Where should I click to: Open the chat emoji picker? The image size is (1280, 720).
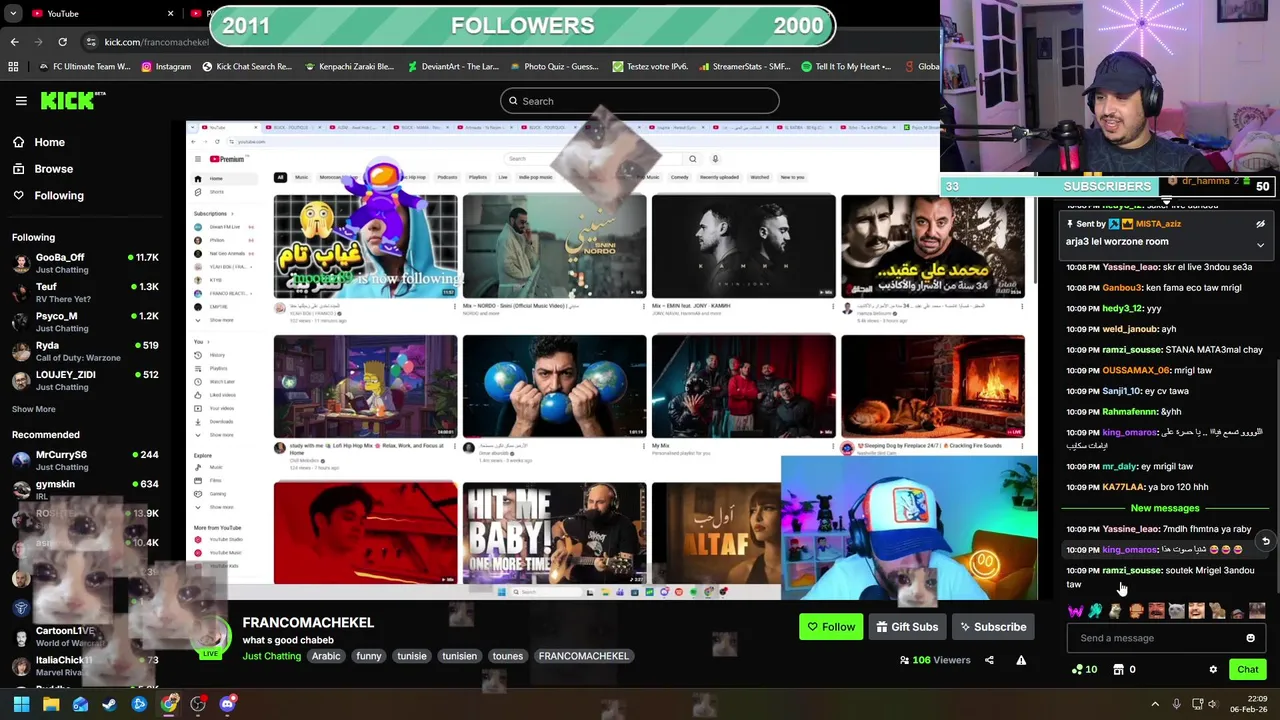pyautogui.click(x=1250, y=638)
